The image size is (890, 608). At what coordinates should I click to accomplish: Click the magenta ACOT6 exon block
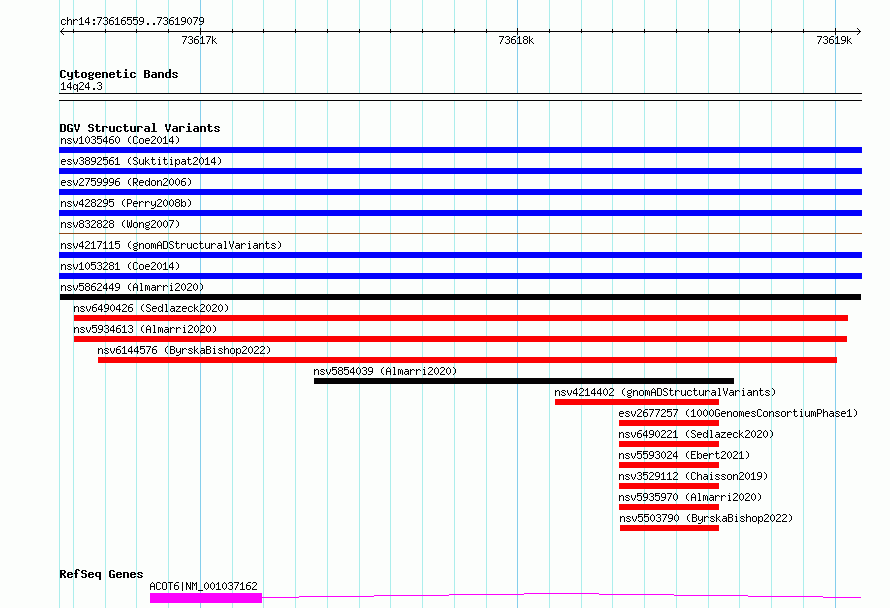[x=205, y=598]
